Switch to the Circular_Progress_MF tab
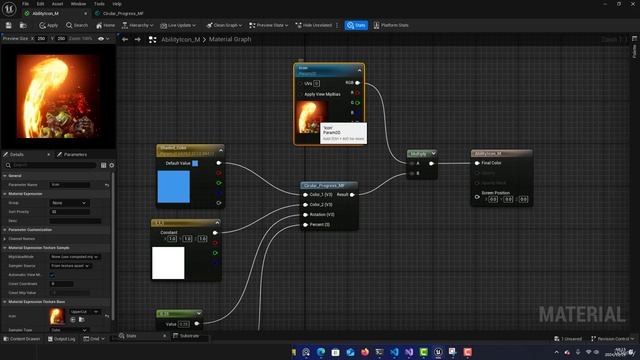Viewport: 640px width, 360px height. pyautogui.click(x=123, y=13)
